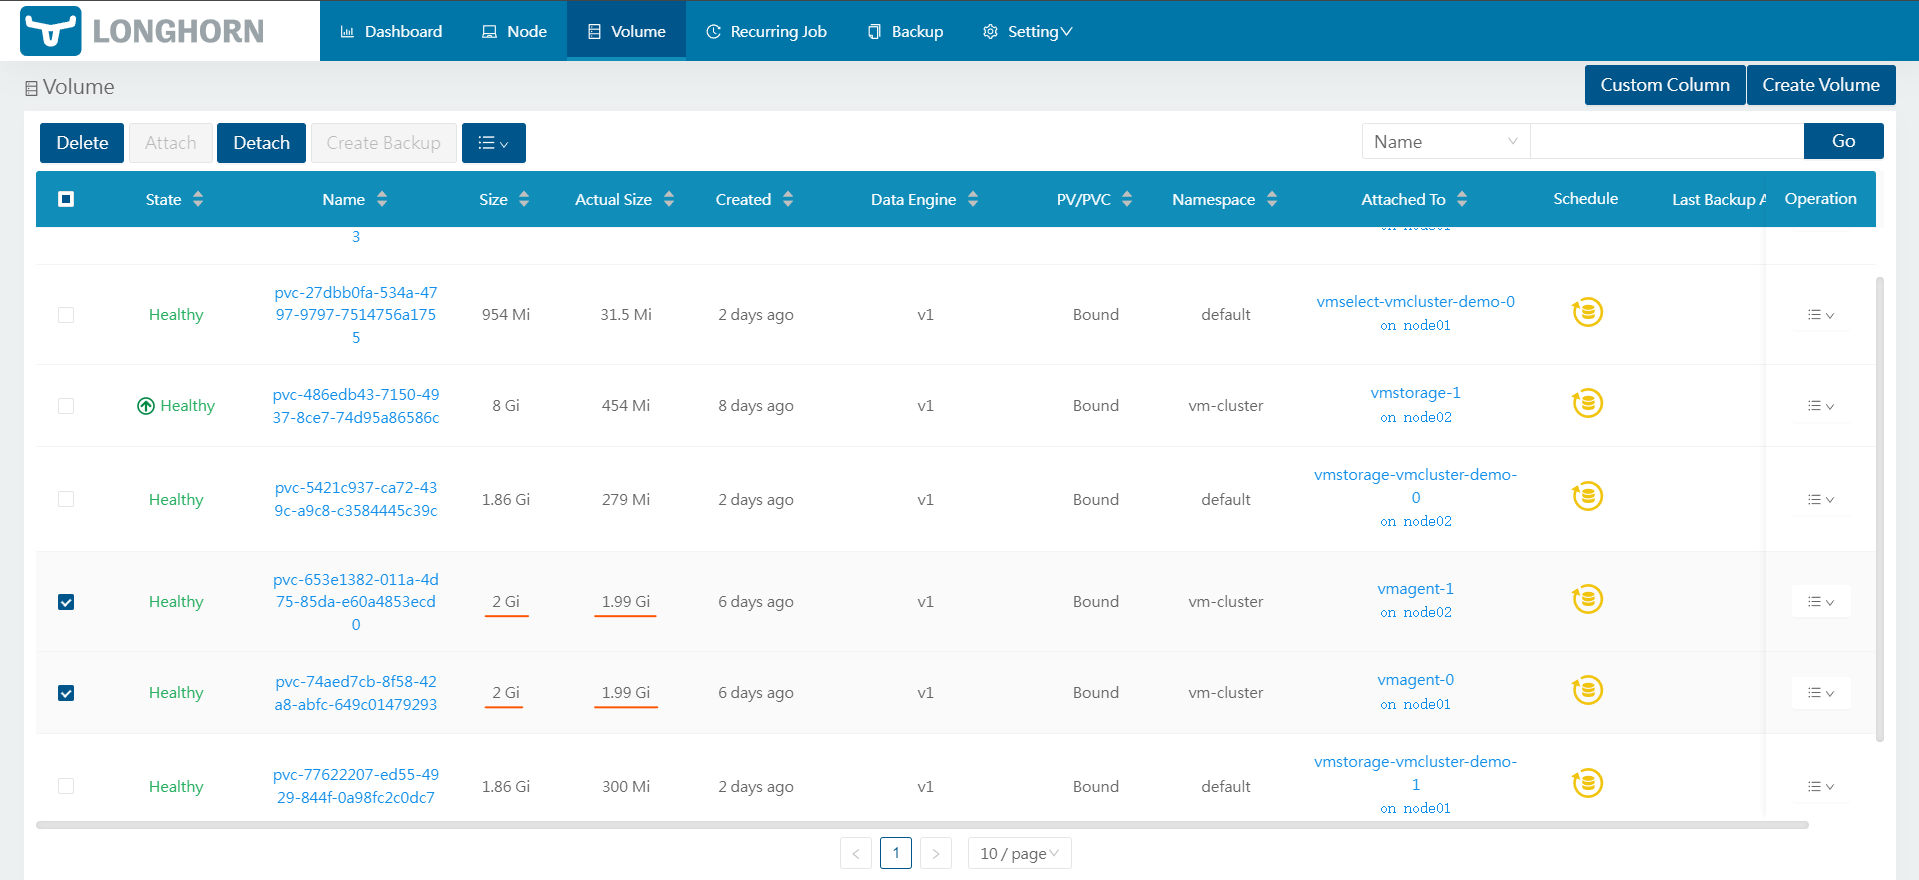Click the Detach button
This screenshot has width=1919, height=880.
click(x=261, y=143)
